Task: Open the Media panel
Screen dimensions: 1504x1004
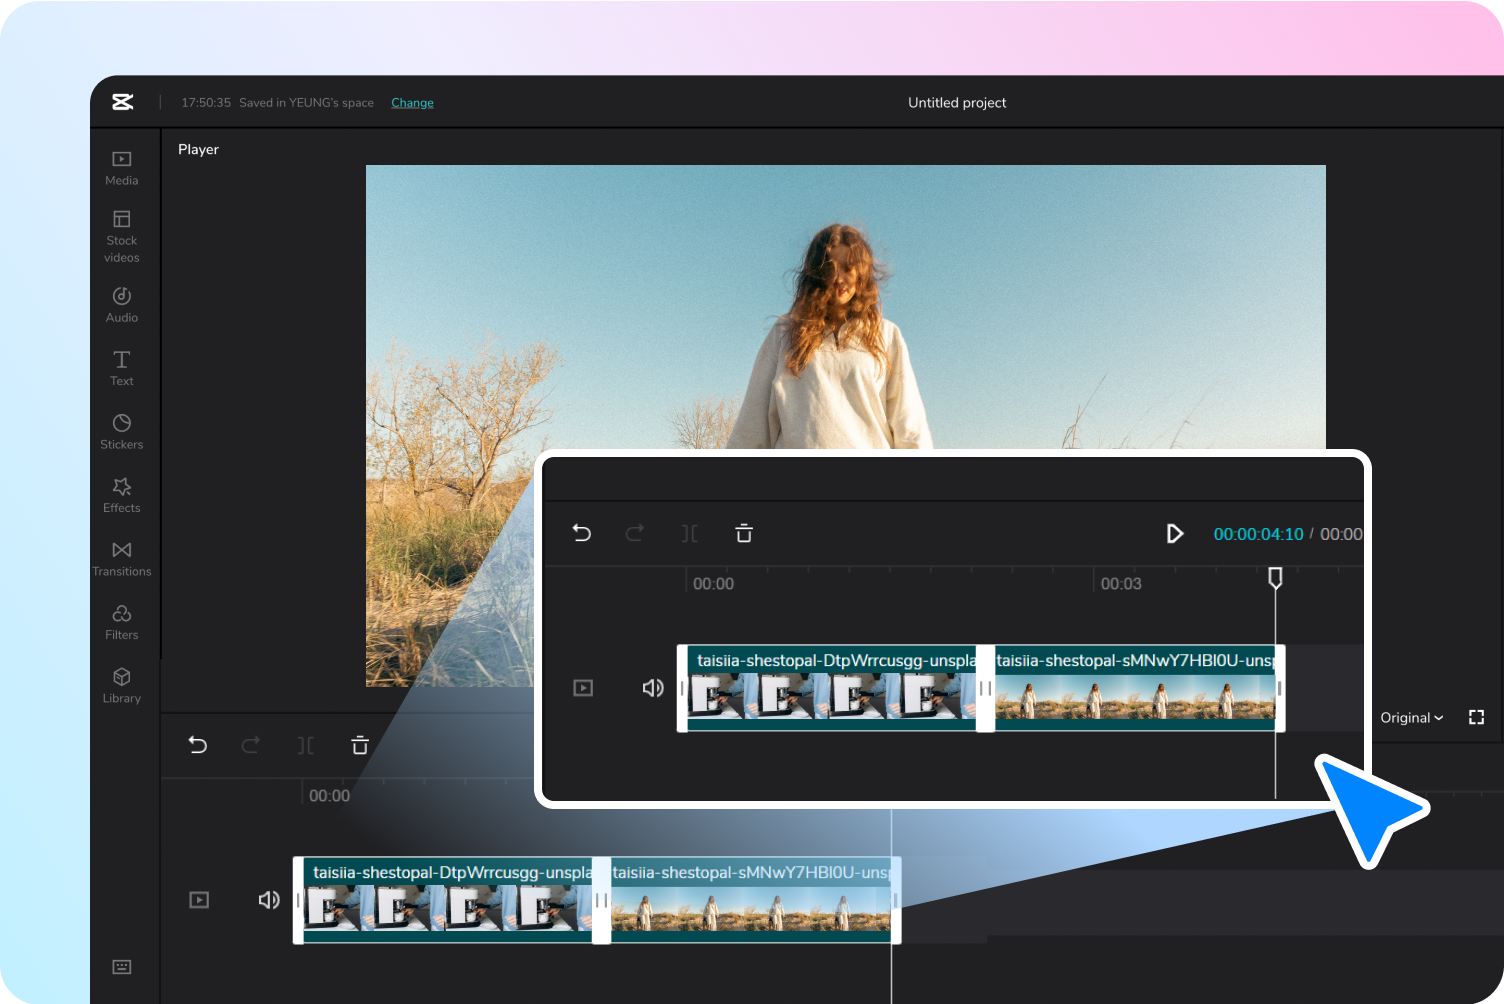Action: 122,168
